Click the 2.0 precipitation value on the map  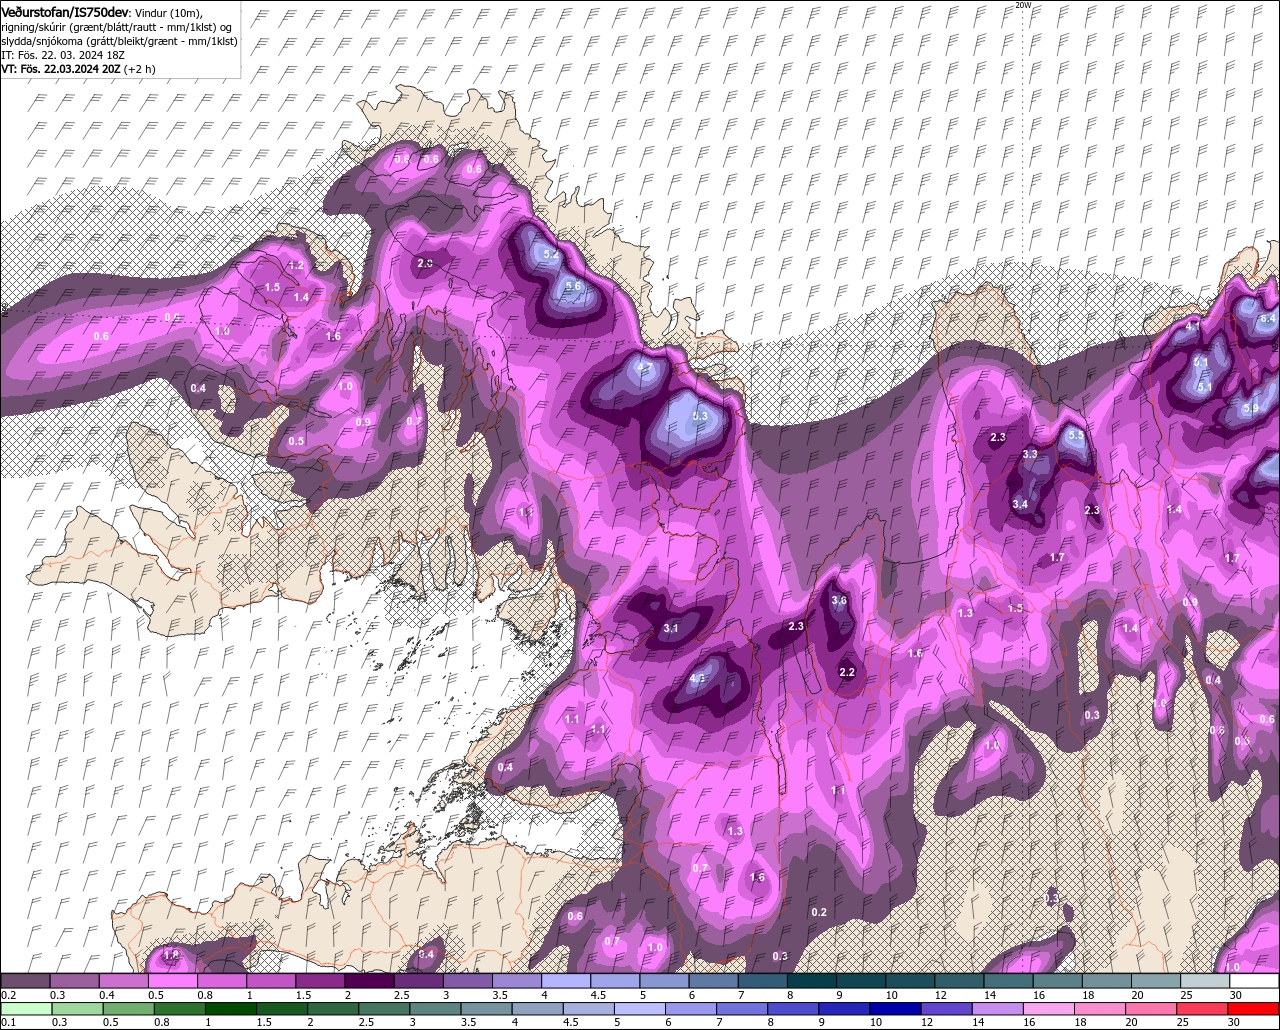pyautogui.click(x=425, y=263)
